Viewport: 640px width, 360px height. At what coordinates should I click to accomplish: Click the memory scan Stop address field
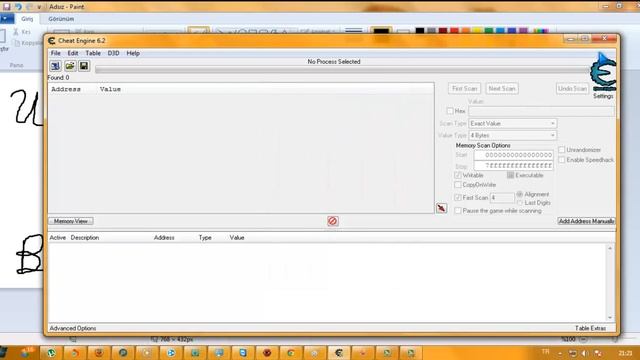click(513, 165)
